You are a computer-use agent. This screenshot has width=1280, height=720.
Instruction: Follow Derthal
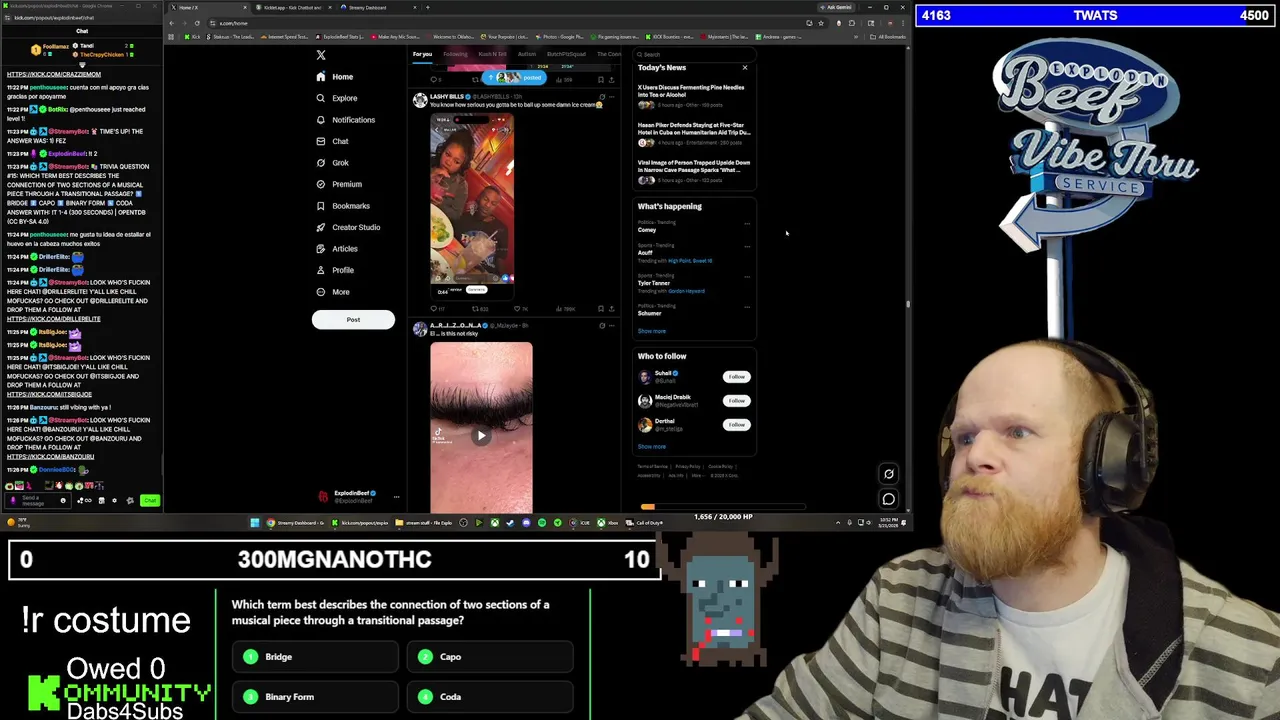pos(736,425)
